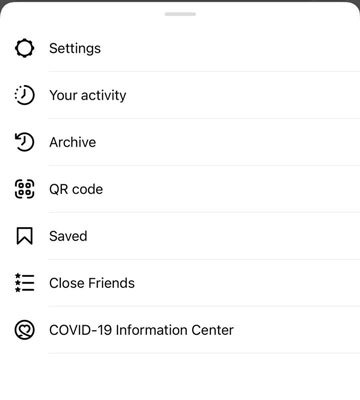Tap the gray sheet drag handle

[x=180, y=14]
